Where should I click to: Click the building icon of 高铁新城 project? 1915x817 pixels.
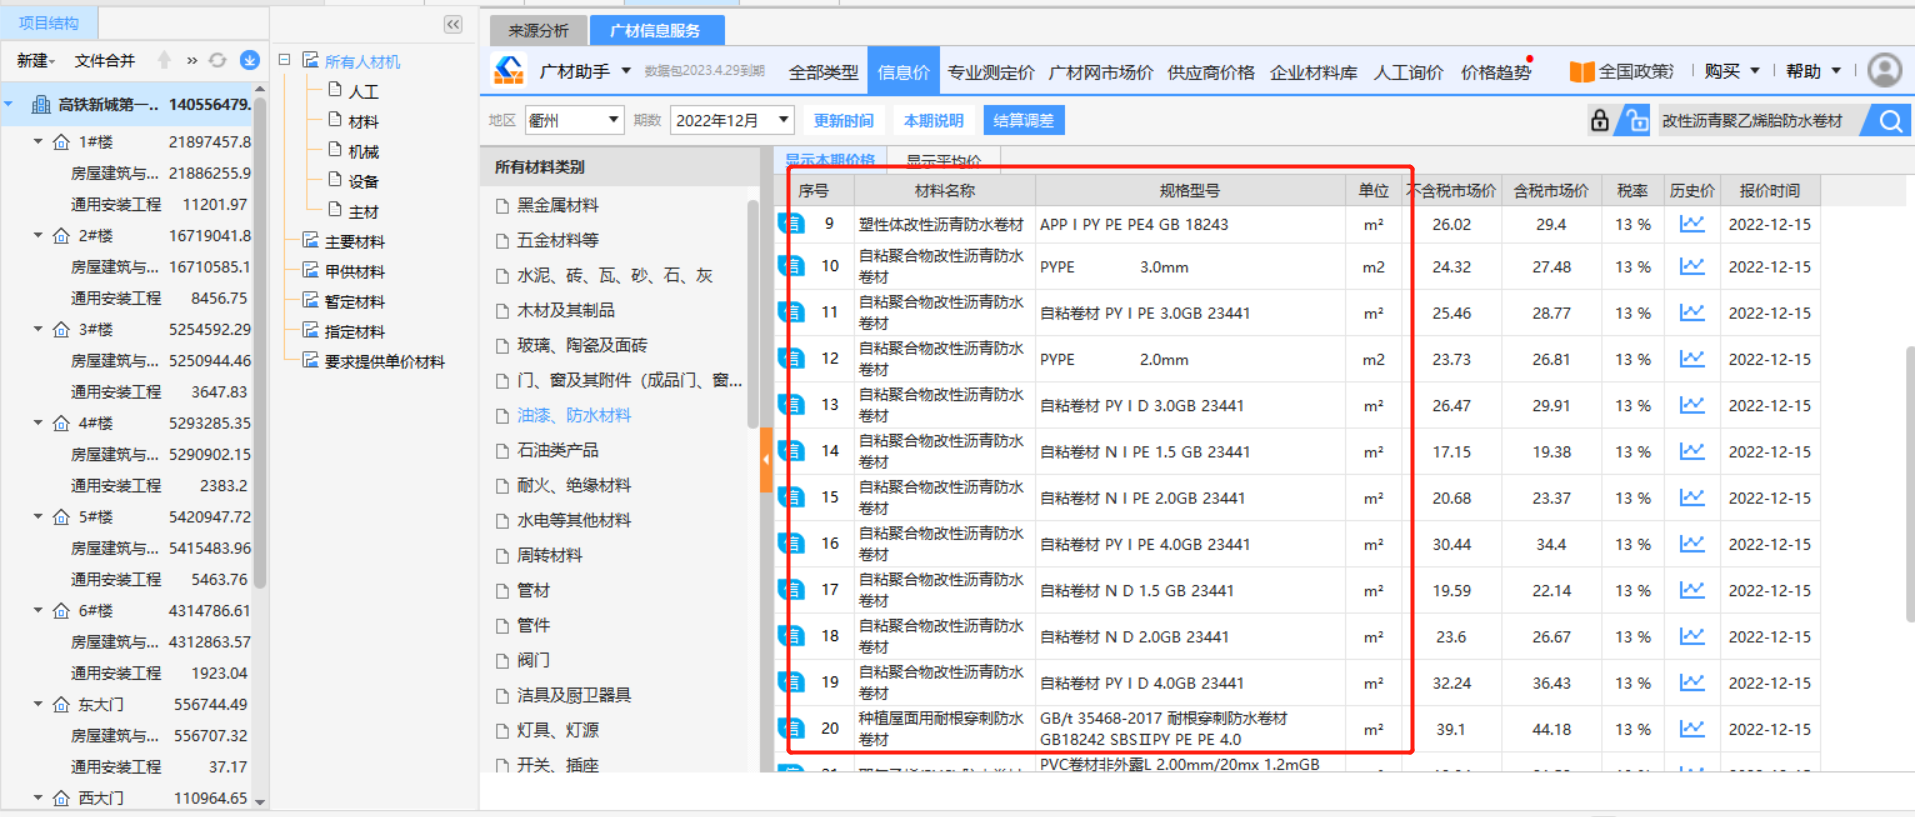(x=41, y=104)
